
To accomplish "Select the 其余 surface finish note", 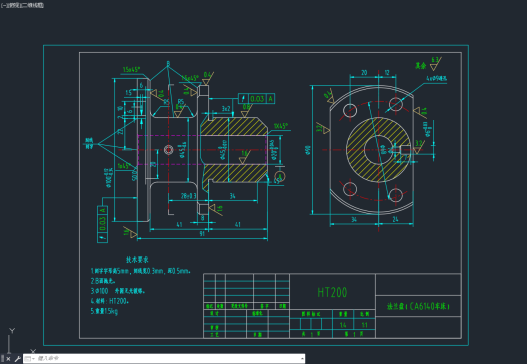I will coord(420,66).
